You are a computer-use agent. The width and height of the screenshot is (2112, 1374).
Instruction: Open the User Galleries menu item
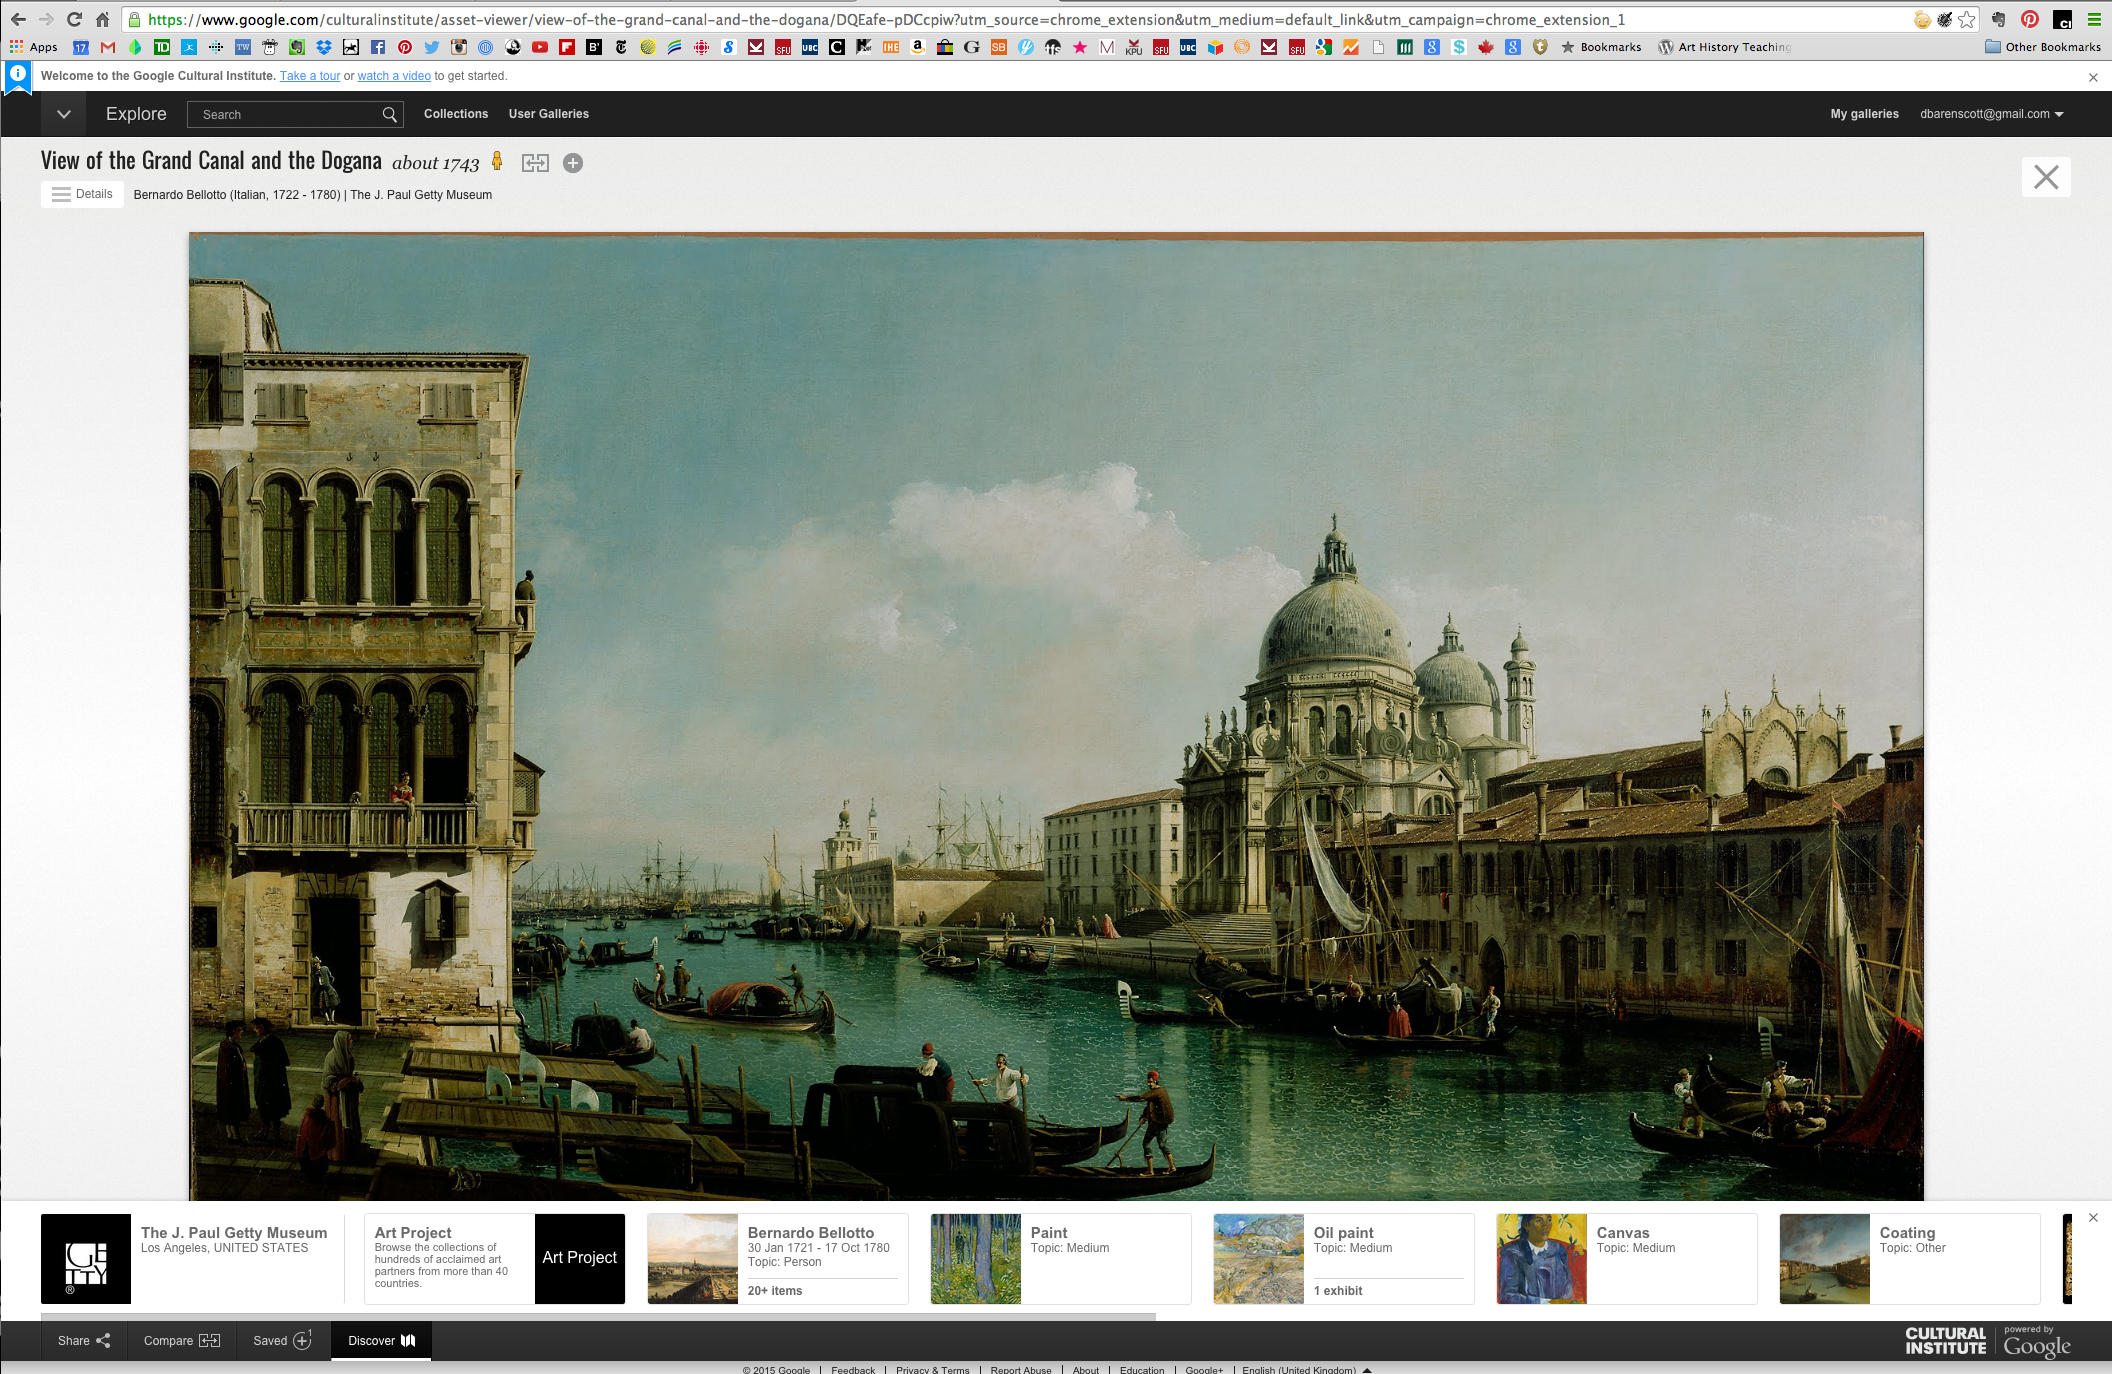(x=549, y=114)
